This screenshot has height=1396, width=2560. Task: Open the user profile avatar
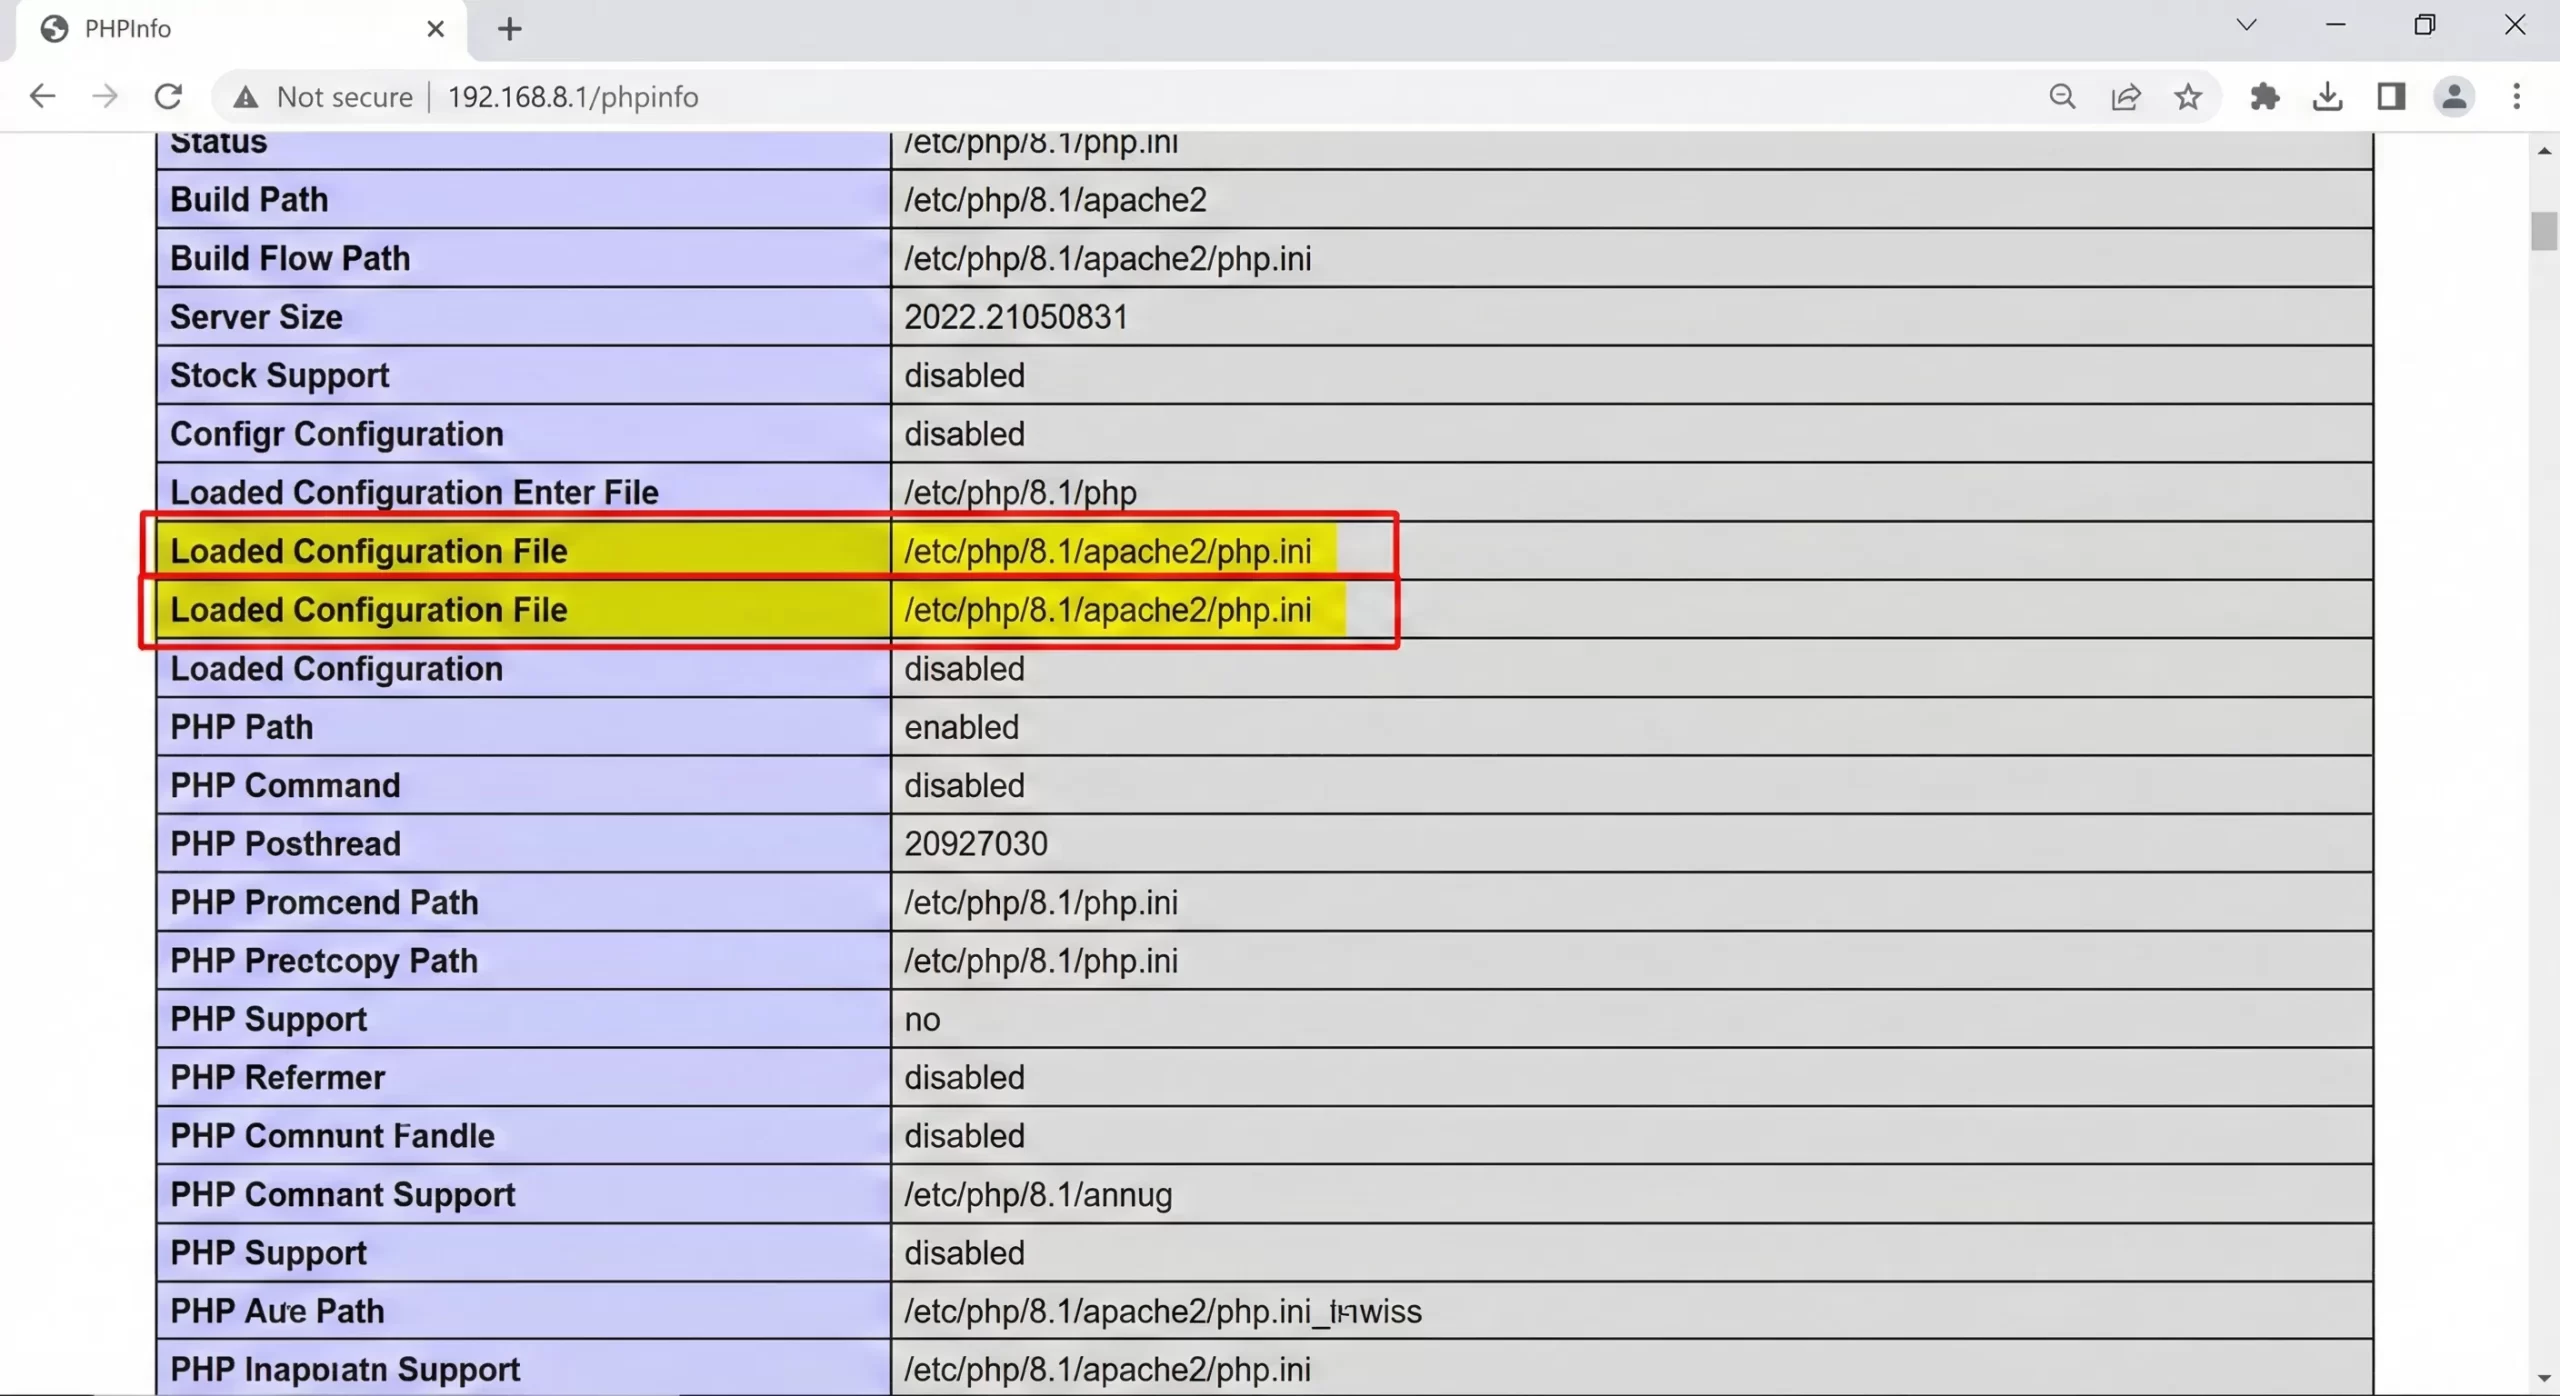[2453, 97]
